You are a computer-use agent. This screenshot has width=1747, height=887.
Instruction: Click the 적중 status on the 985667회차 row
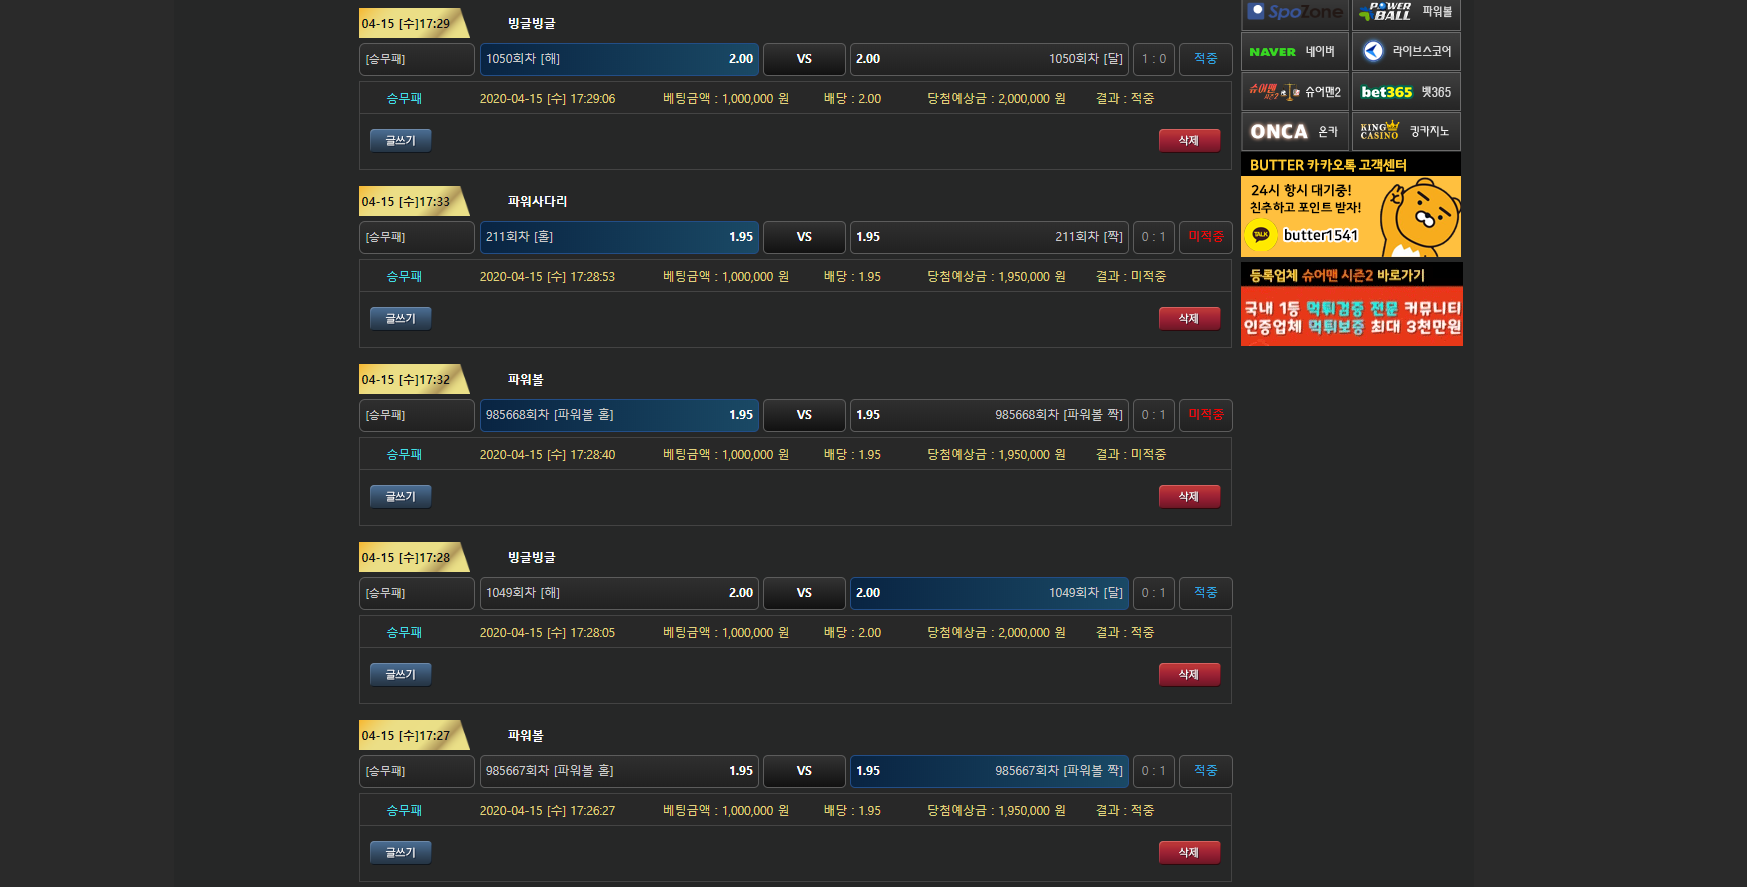[x=1205, y=771]
